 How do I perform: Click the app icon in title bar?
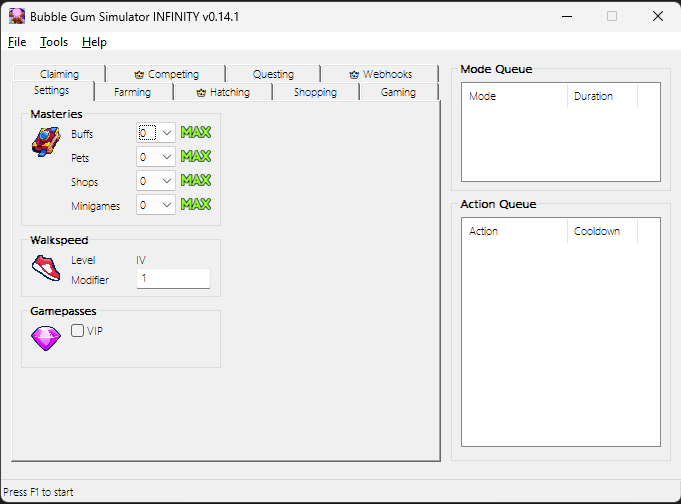(x=17, y=16)
